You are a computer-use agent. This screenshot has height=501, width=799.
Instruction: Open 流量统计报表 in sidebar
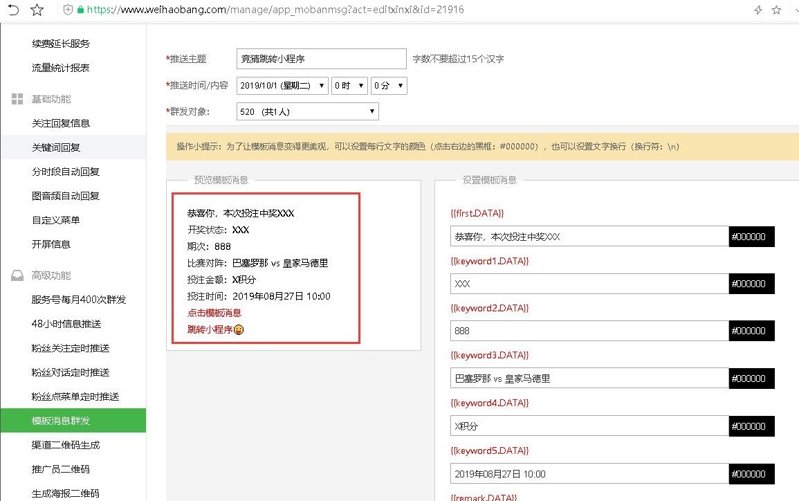click(x=61, y=68)
